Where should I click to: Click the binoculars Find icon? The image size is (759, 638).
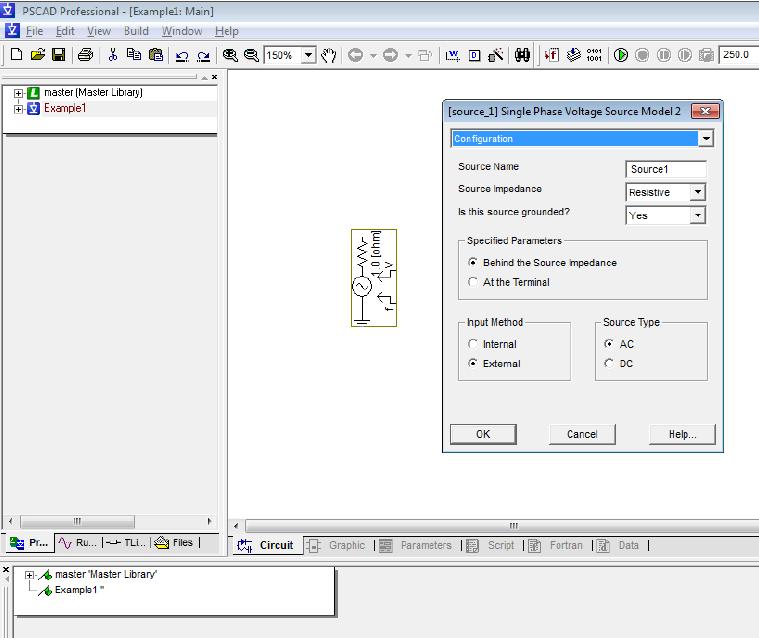(x=522, y=55)
